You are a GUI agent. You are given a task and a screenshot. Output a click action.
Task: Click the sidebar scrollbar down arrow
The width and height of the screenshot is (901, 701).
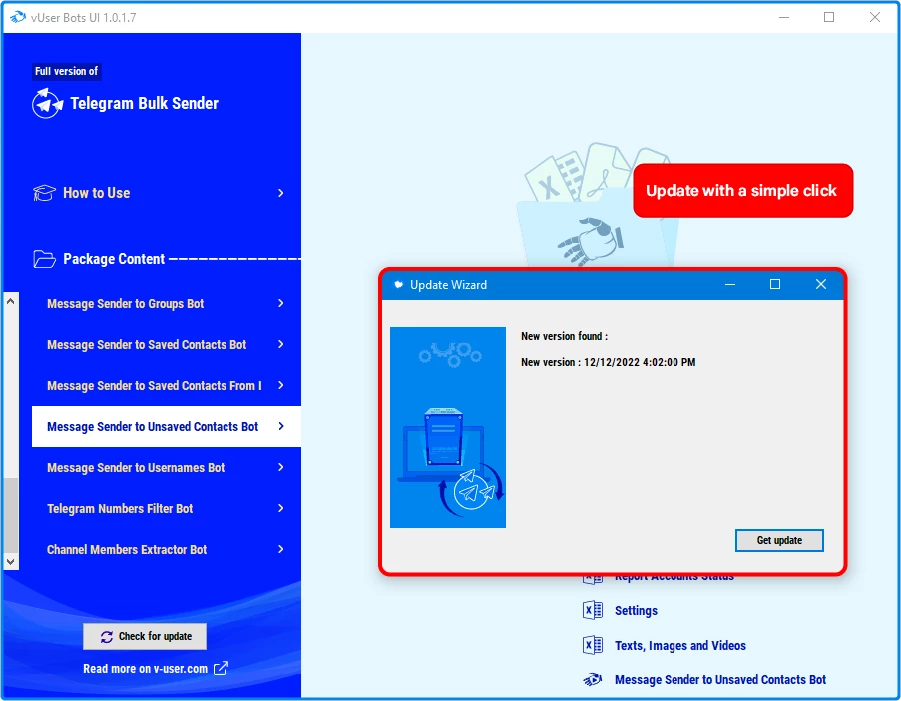[x=10, y=561]
